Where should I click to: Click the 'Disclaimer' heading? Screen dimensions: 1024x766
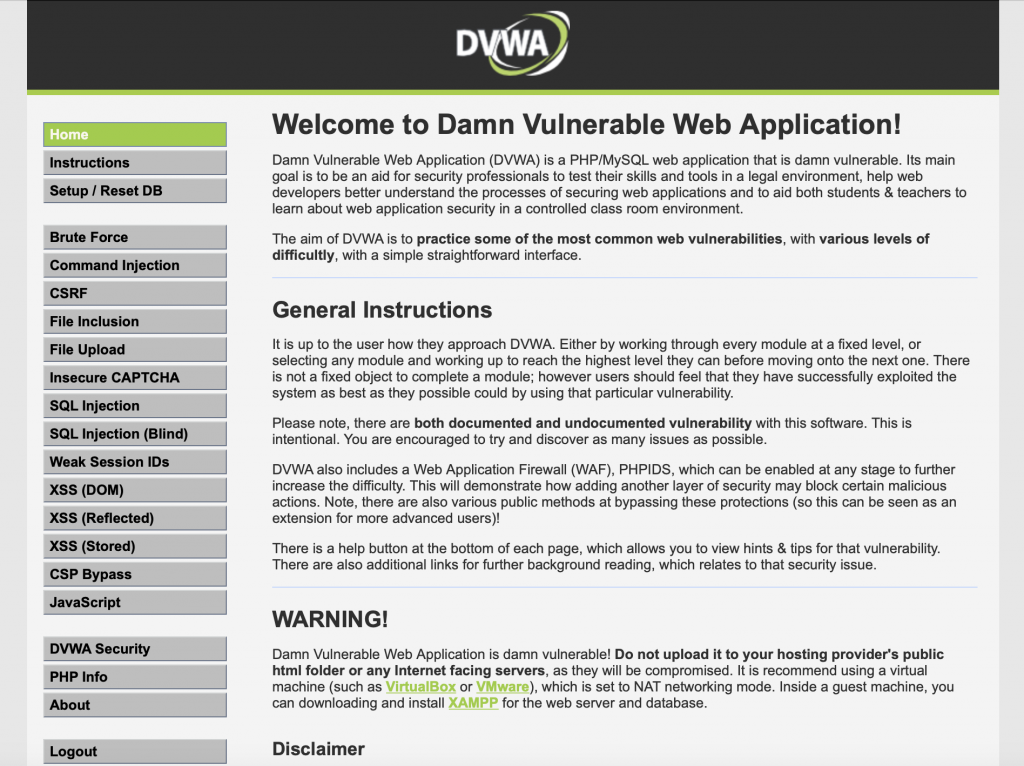click(319, 748)
